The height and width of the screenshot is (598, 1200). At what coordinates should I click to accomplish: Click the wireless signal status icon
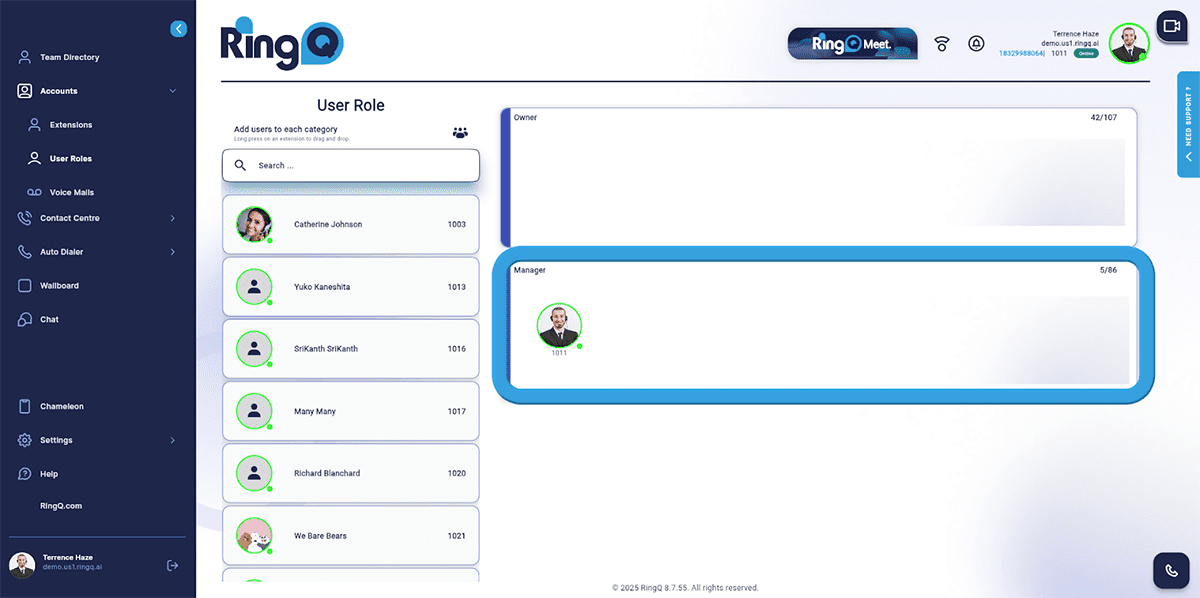coord(941,44)
